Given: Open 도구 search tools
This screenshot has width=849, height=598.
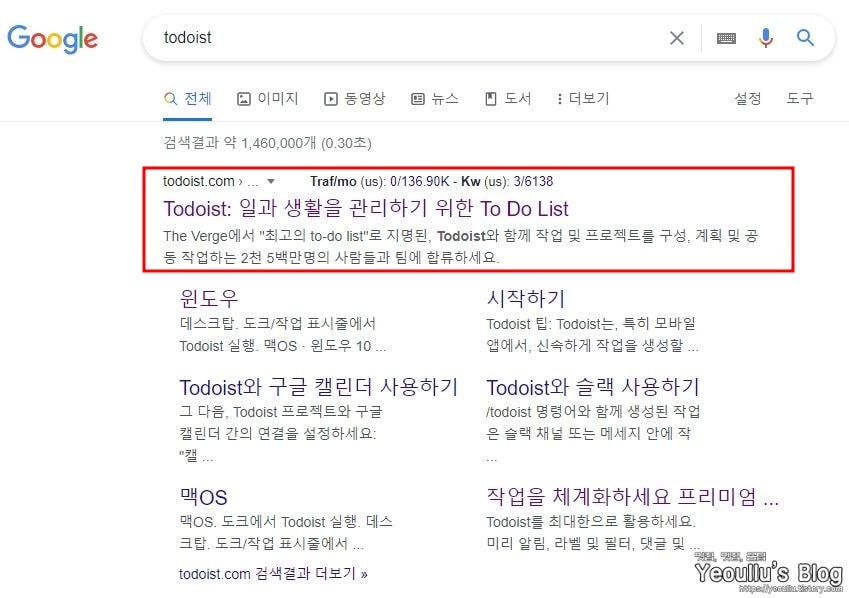Looking at the screenshot, I should (800, 99).
